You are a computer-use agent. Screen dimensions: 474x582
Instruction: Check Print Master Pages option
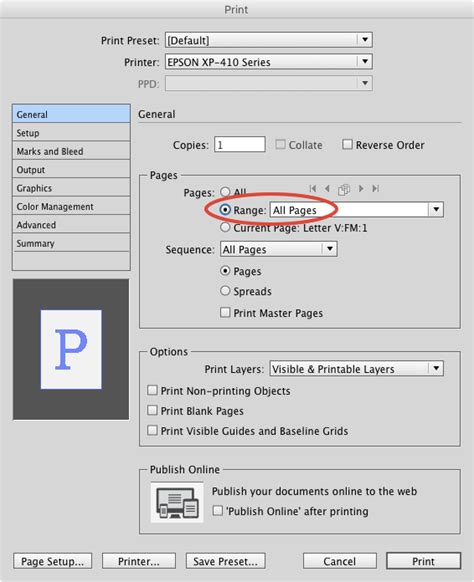tap(225, 312)
